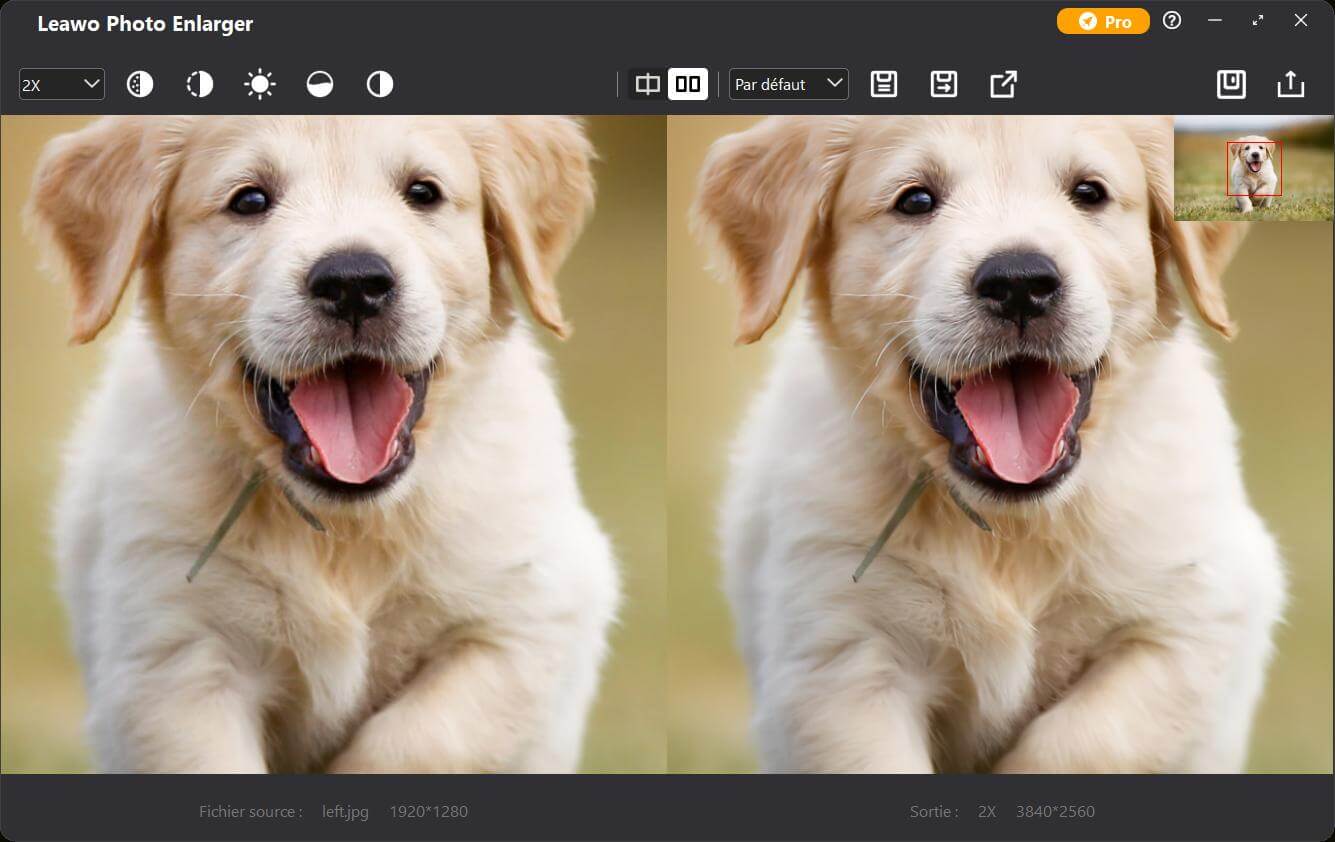This screenshot has width=1335, height=842.
Task: Click the dashed half-circle adjustment icon
Action: pyautogui.click(x=200, y=85)
